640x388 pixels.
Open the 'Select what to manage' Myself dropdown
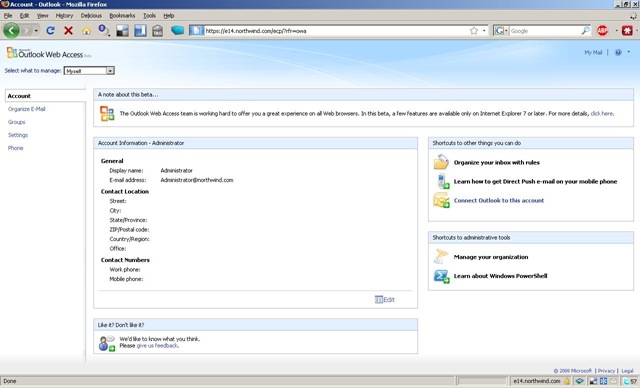coord(89,71)
